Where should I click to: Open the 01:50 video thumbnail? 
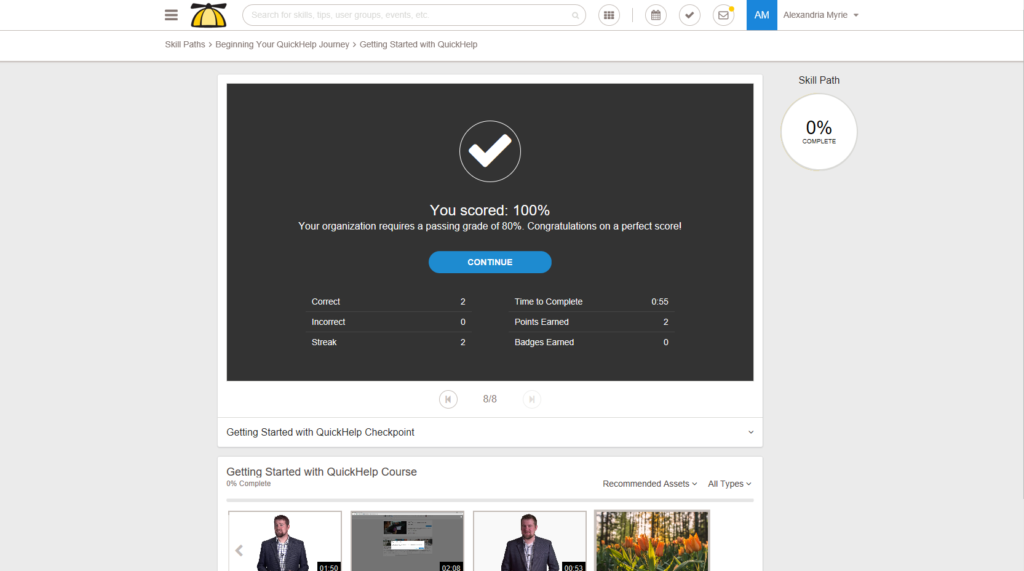[285, 541]
